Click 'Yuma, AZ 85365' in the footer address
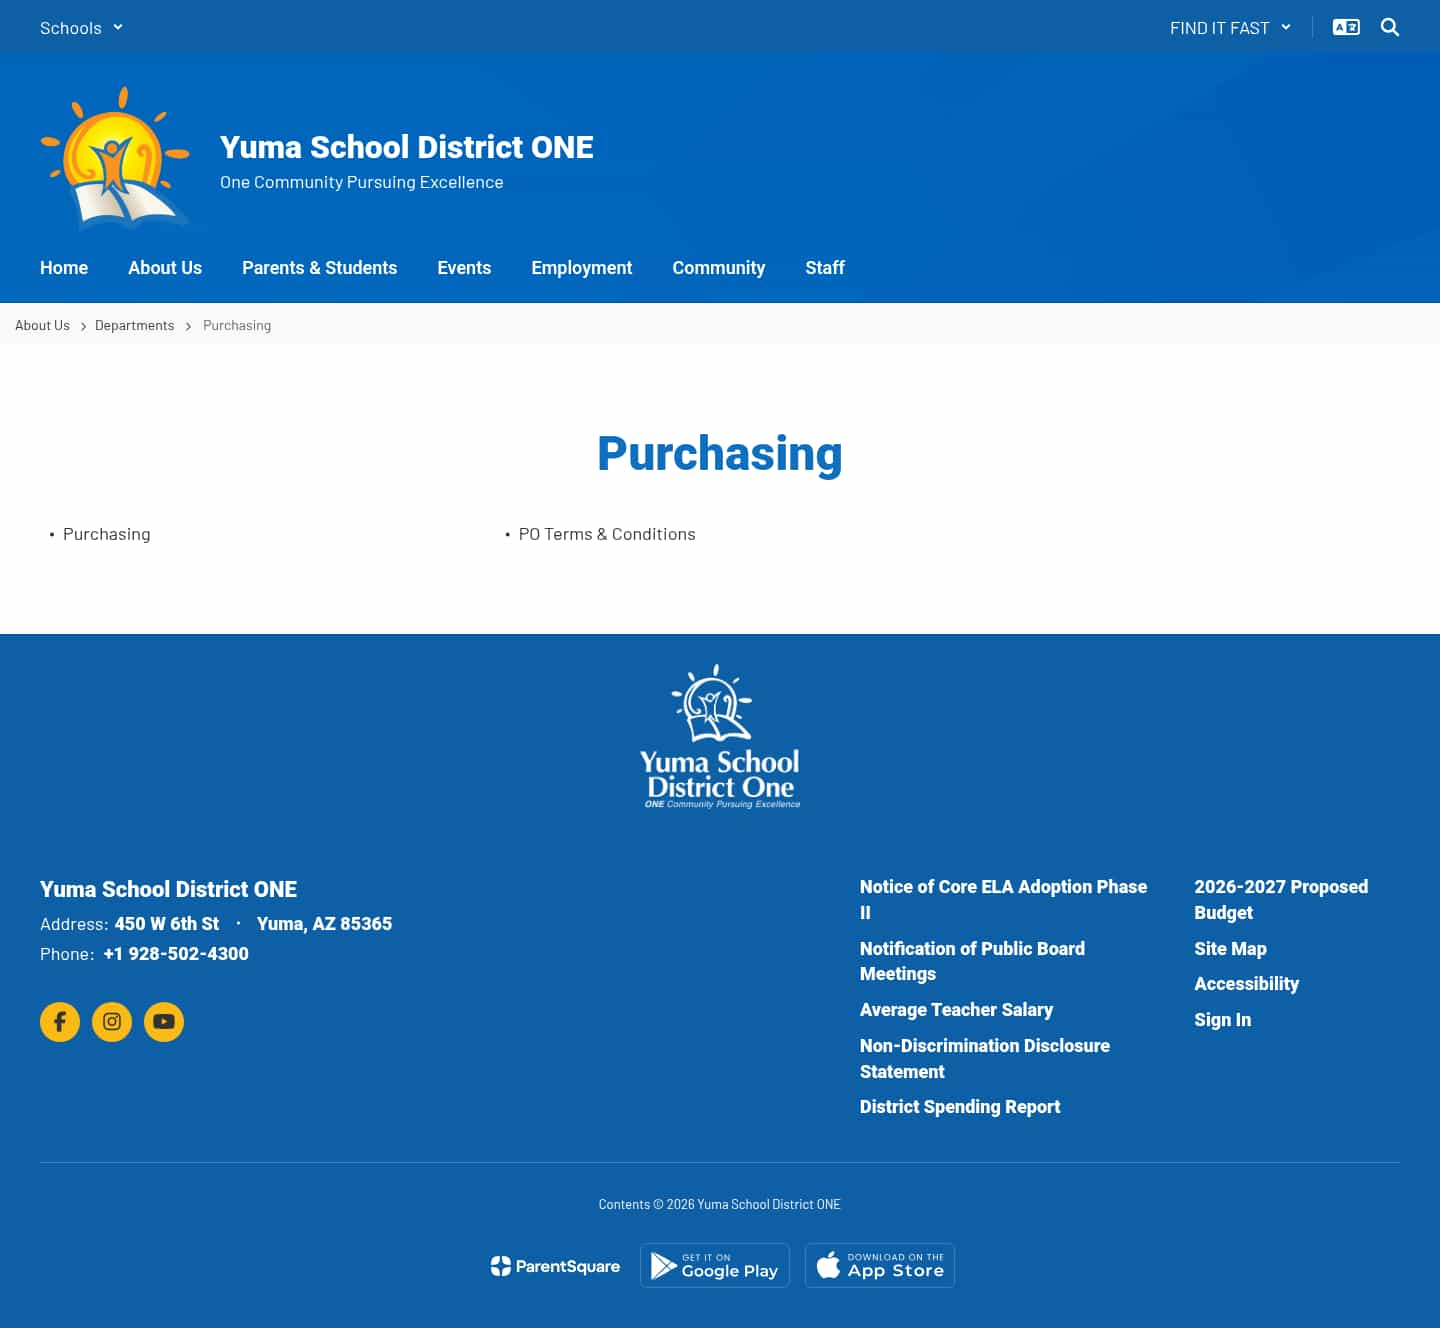Image resolution: width=1440 pixels, height=1328 pixels. pos(324,924)
